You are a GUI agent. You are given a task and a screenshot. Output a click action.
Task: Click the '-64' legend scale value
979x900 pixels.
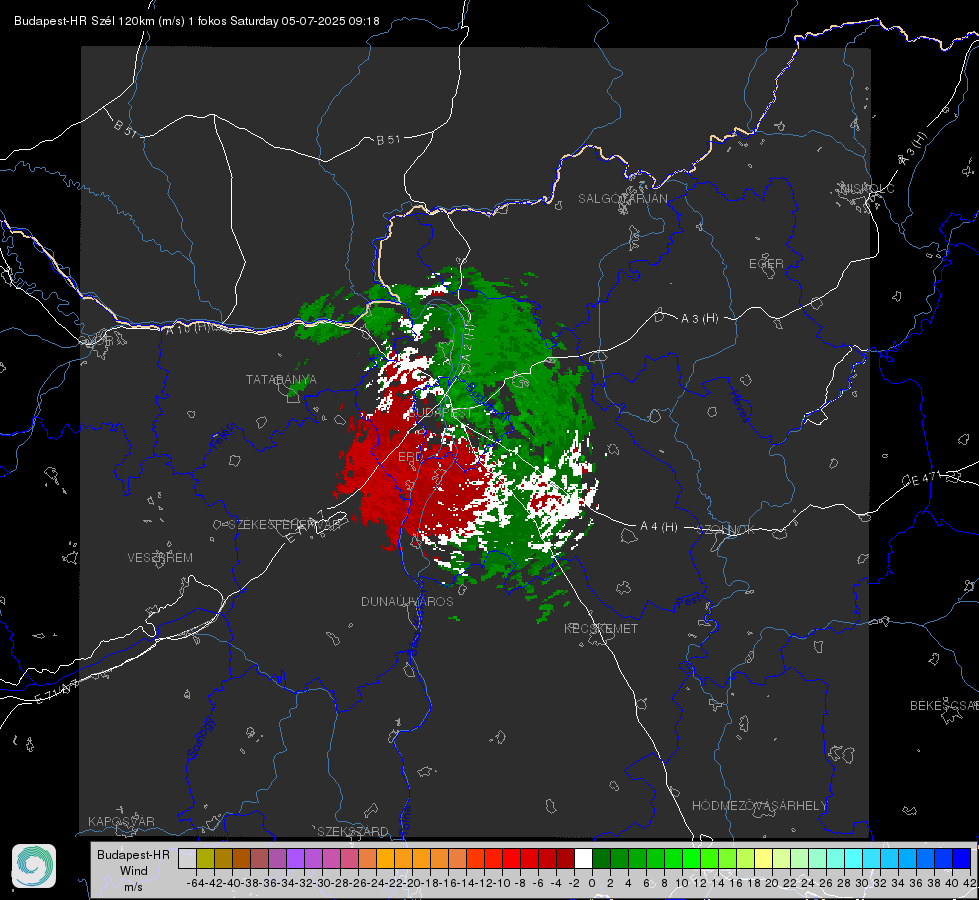click(195, 883)
